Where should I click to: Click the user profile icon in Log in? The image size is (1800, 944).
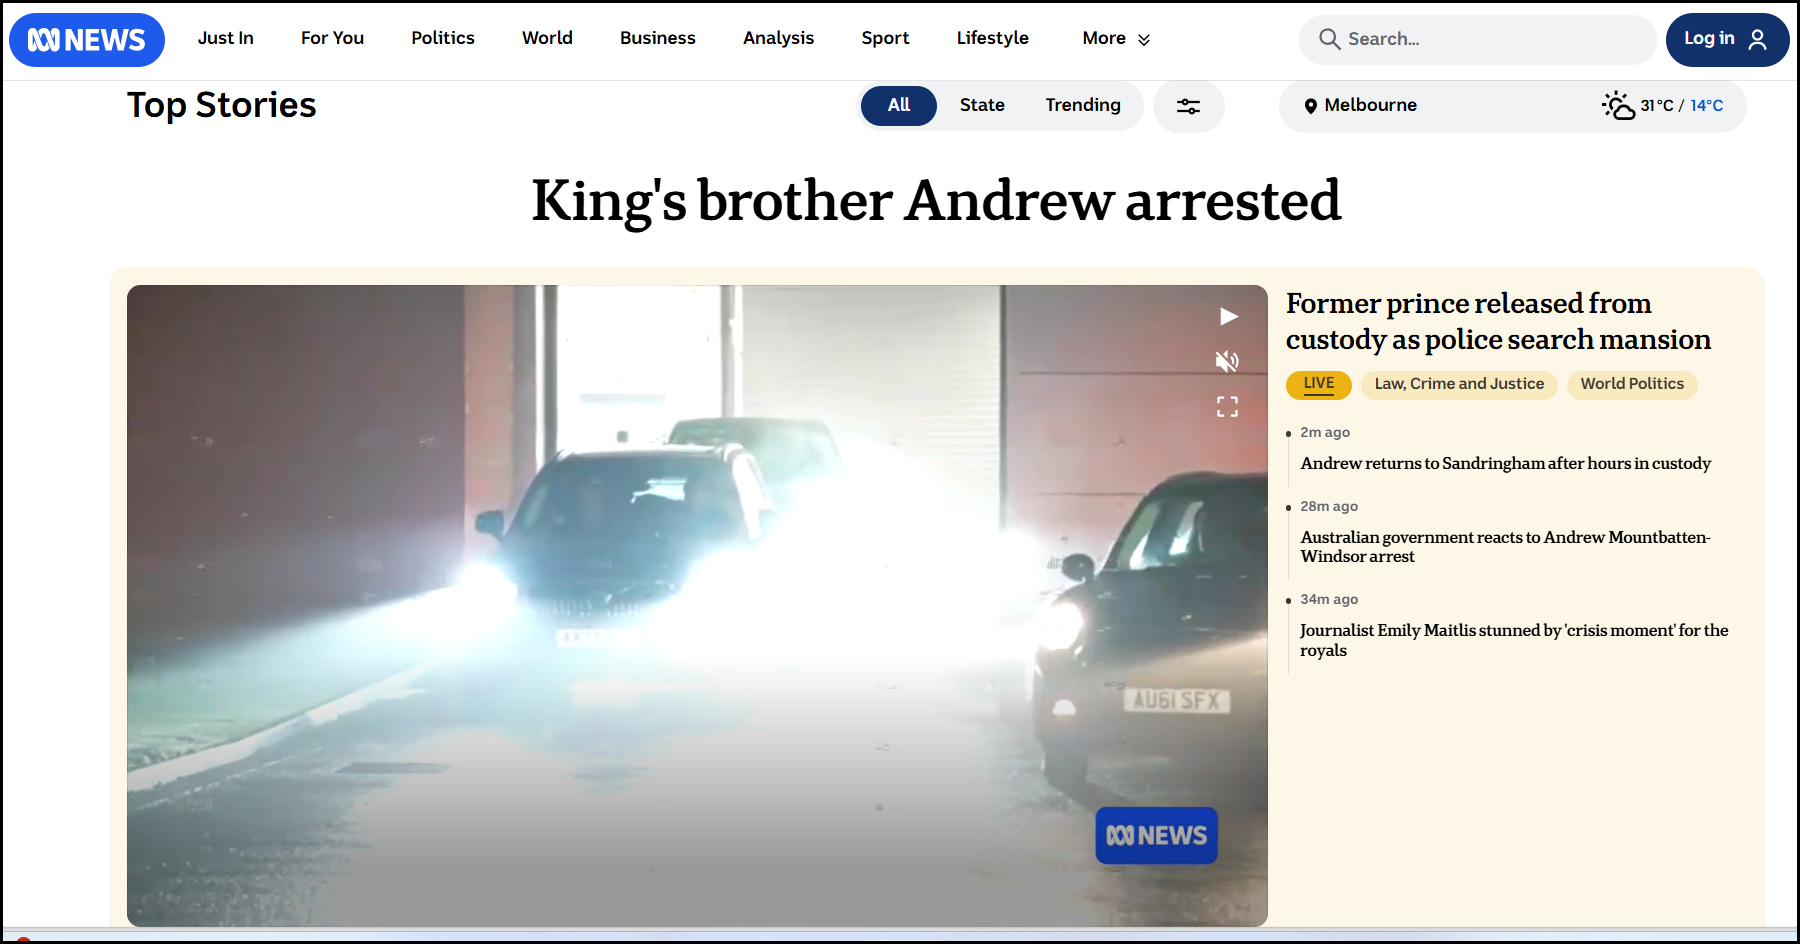1757,39
